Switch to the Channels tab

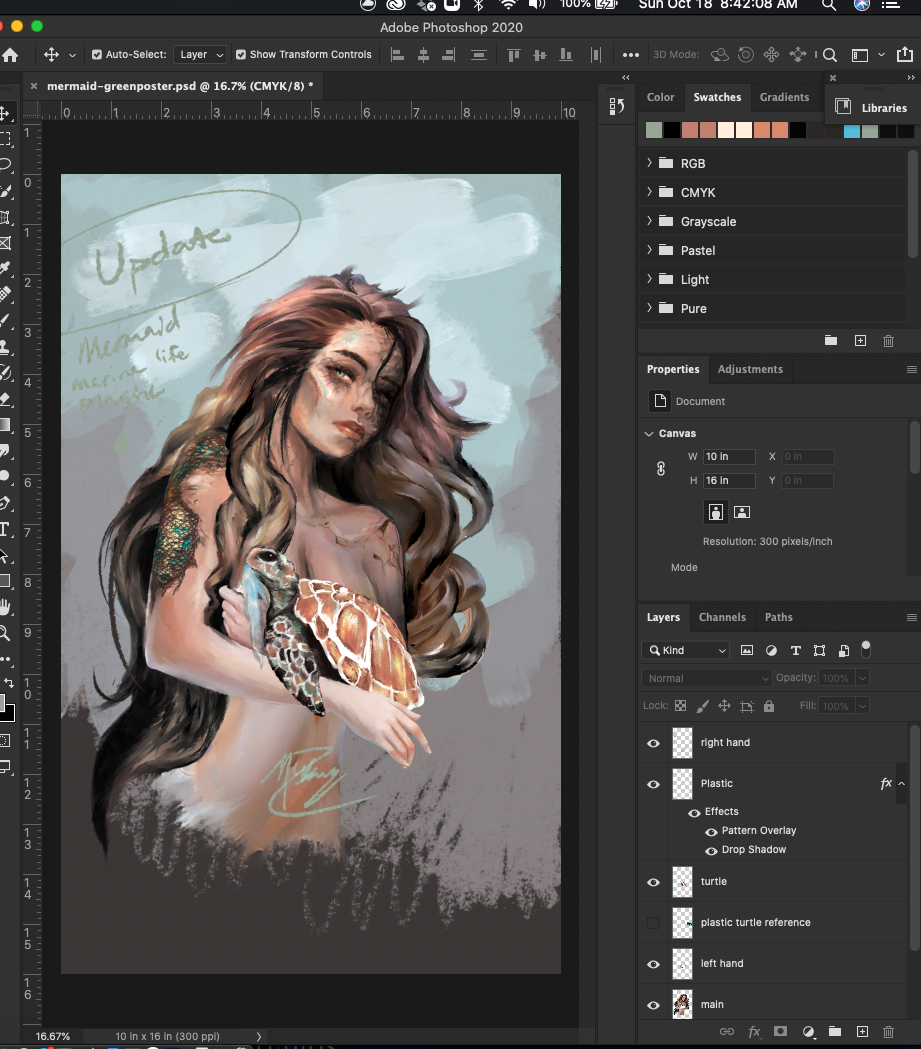point(722,617)
